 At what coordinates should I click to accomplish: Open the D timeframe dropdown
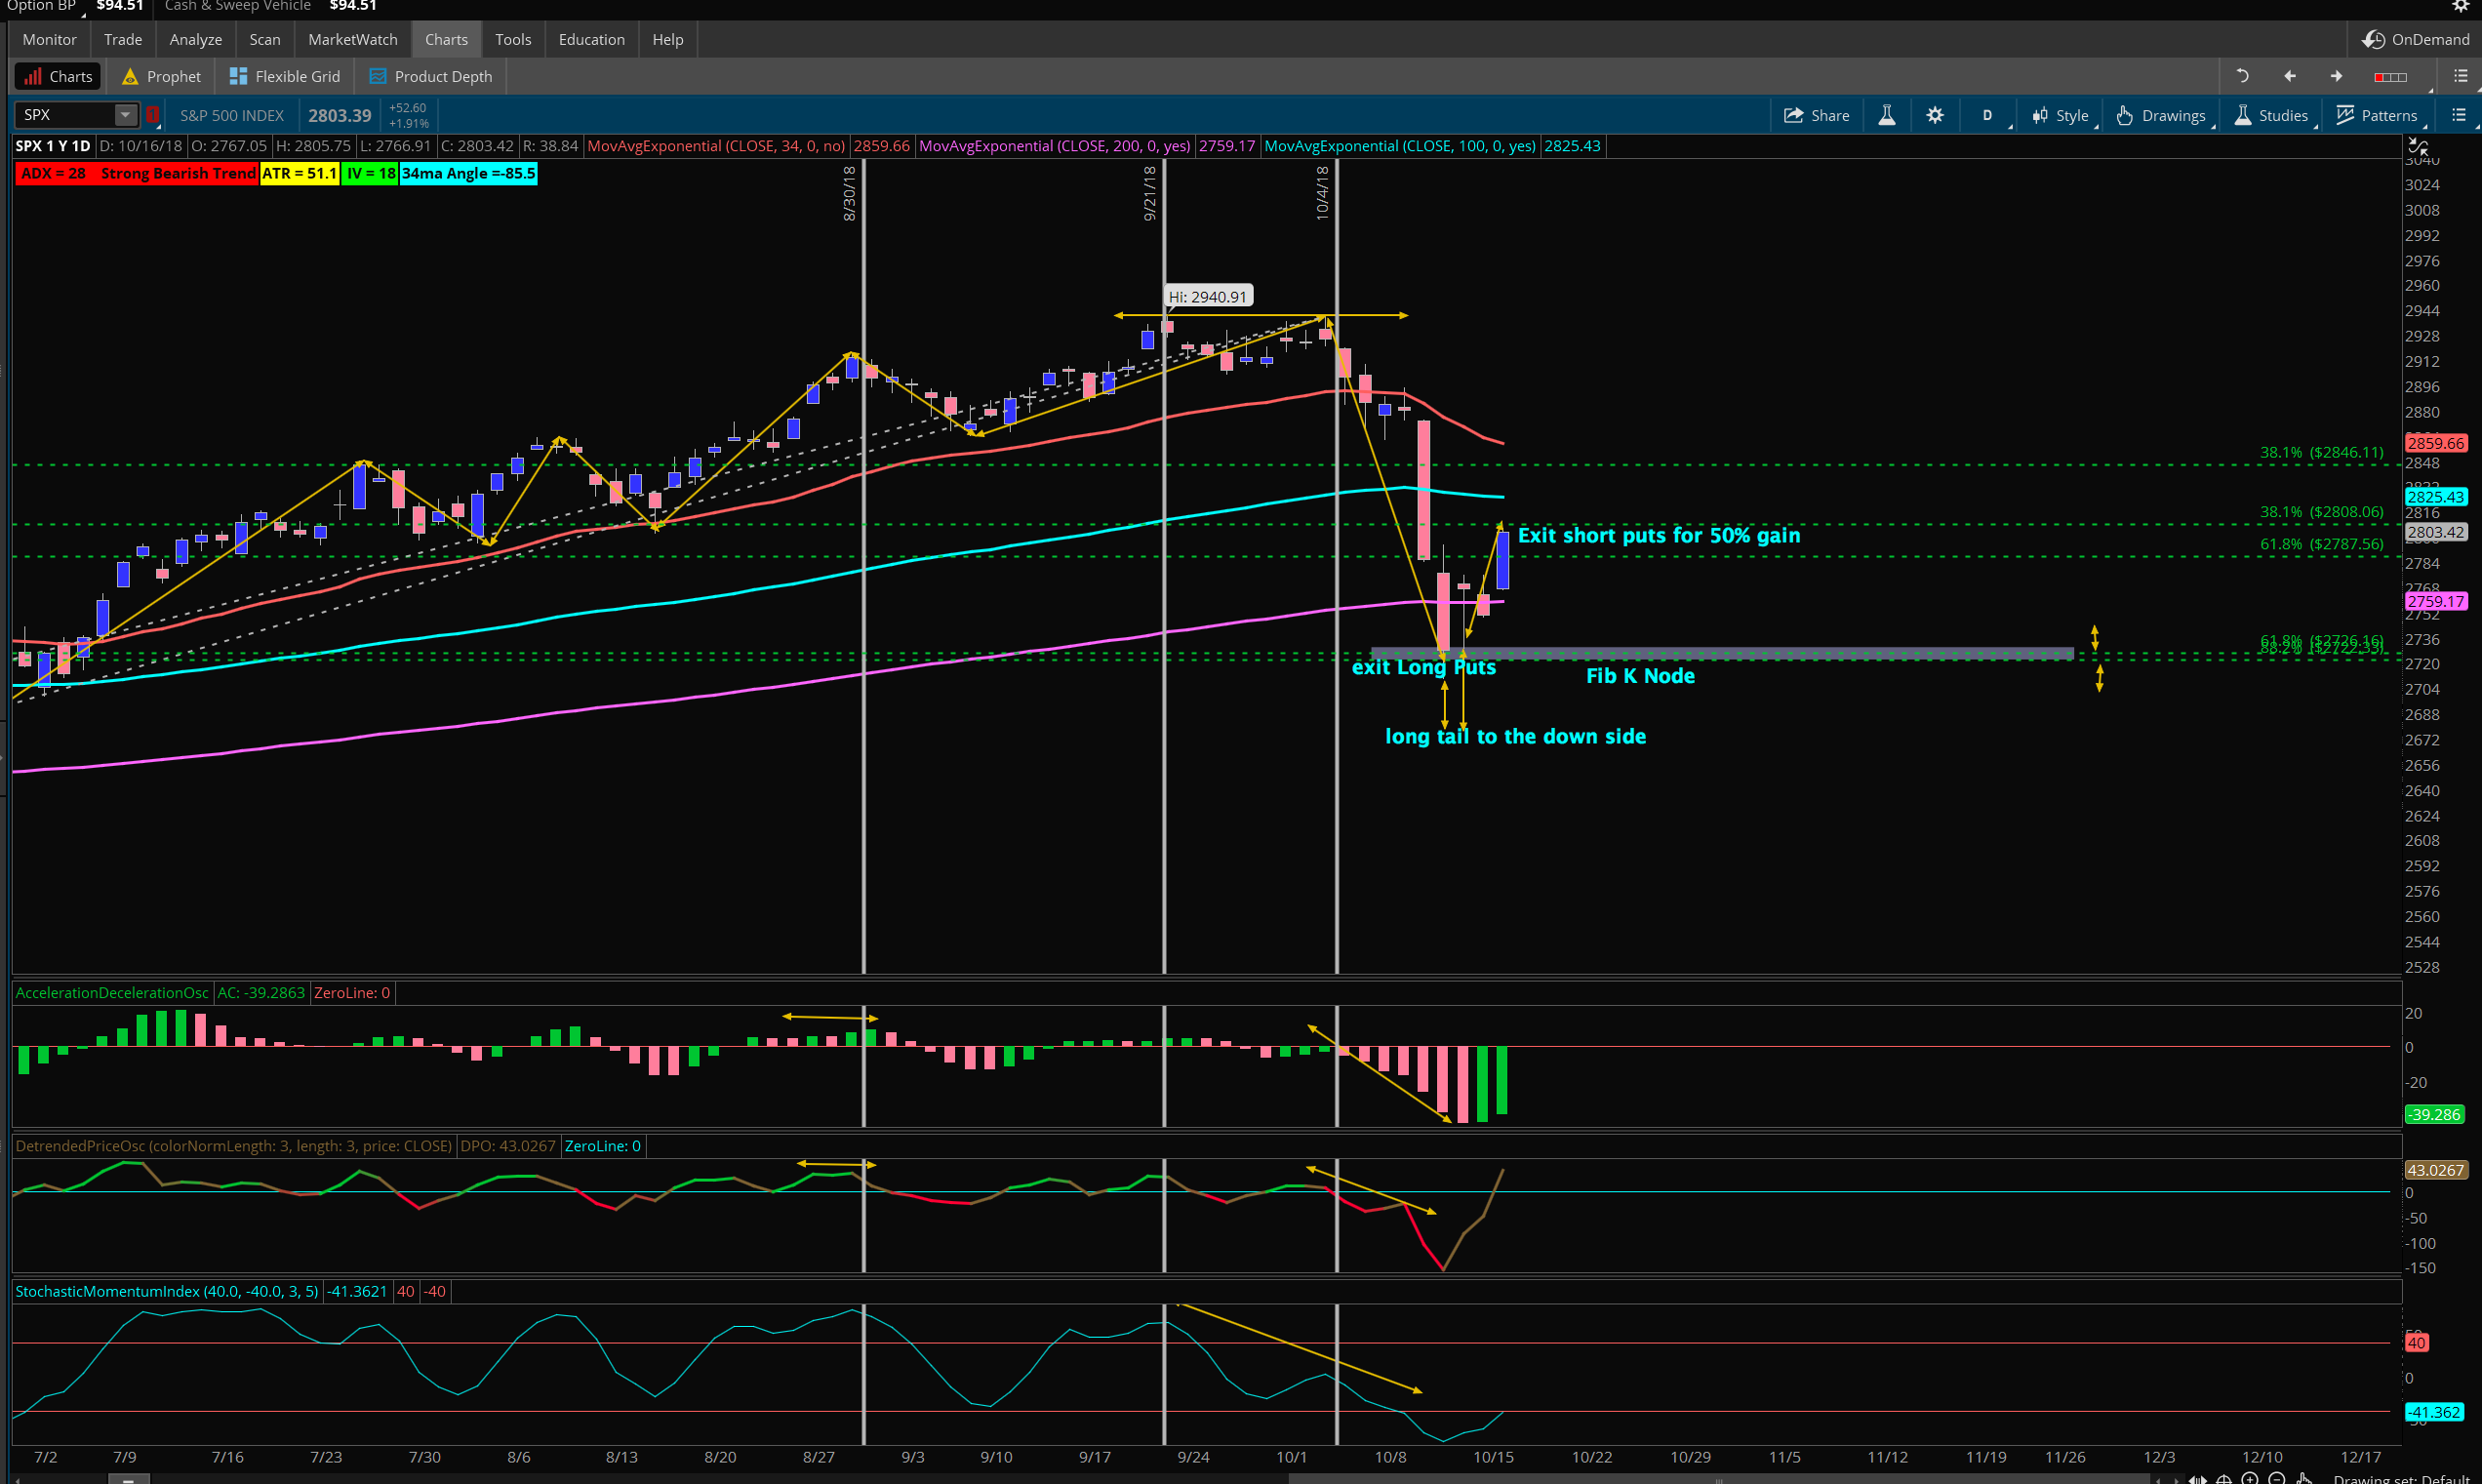pos(1988,115)
